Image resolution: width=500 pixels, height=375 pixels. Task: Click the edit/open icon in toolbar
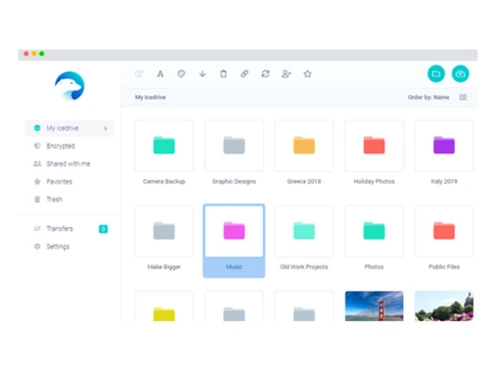[139, 74]
